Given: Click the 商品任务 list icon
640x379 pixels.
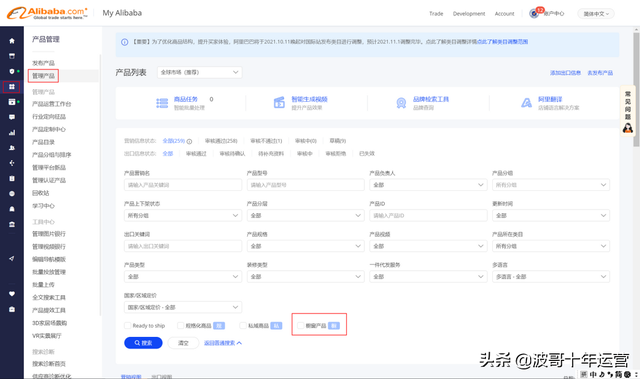Looking at the screenshot, I should pos(162,103).
